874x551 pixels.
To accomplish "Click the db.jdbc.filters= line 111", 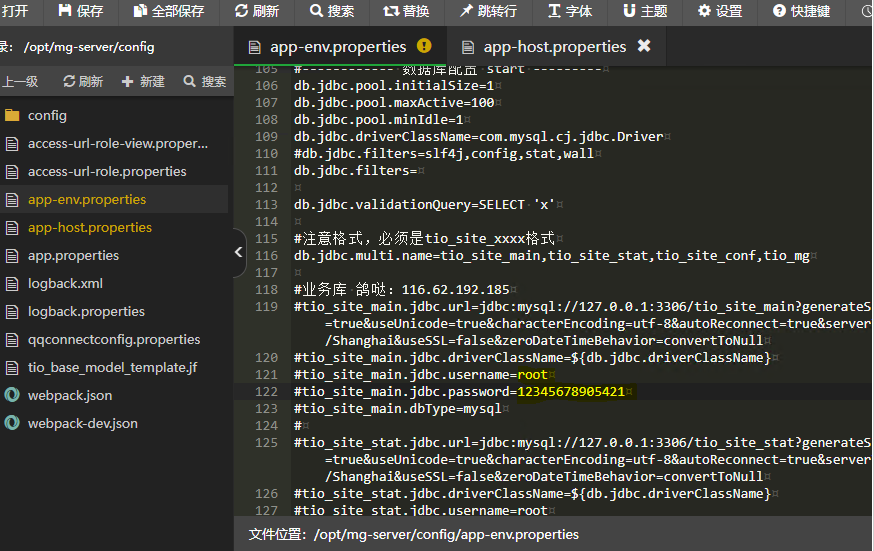I will 355,170.
